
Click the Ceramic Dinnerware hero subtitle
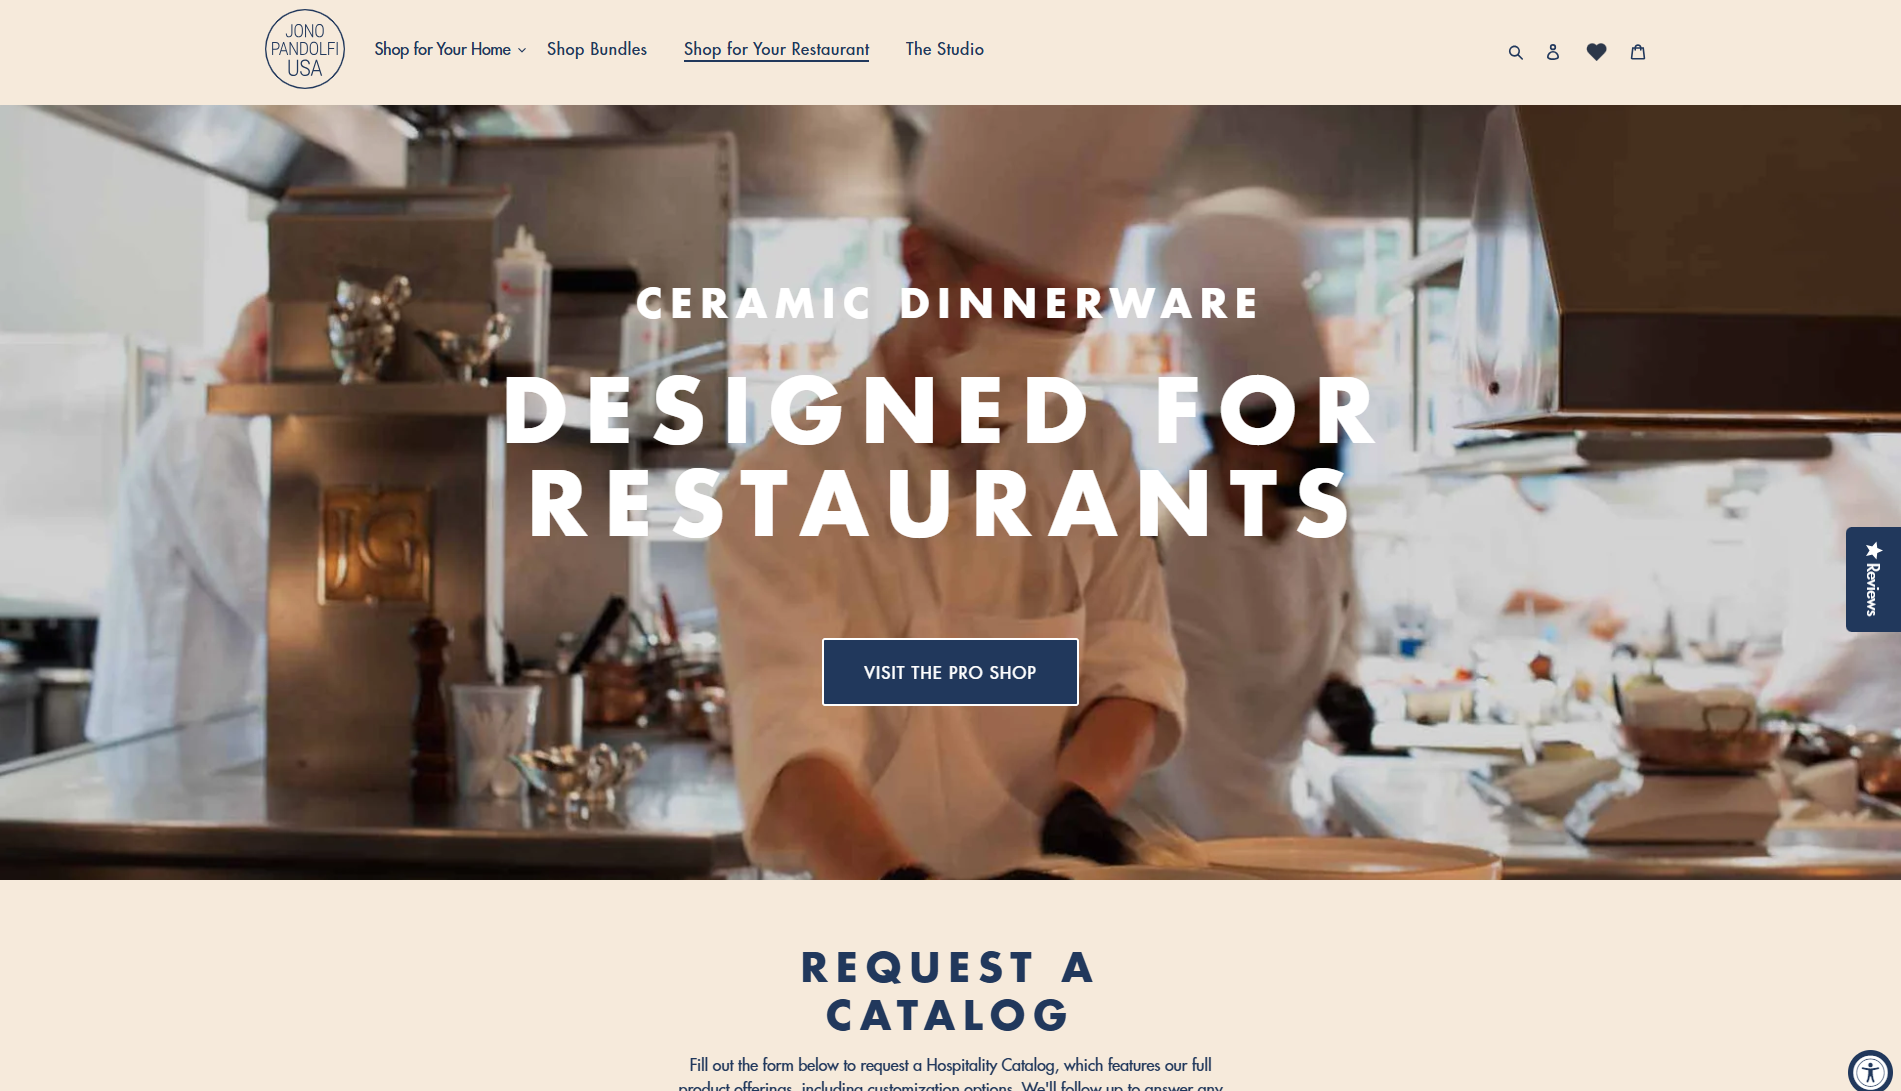pyautogui.click(x=948, y=303)
